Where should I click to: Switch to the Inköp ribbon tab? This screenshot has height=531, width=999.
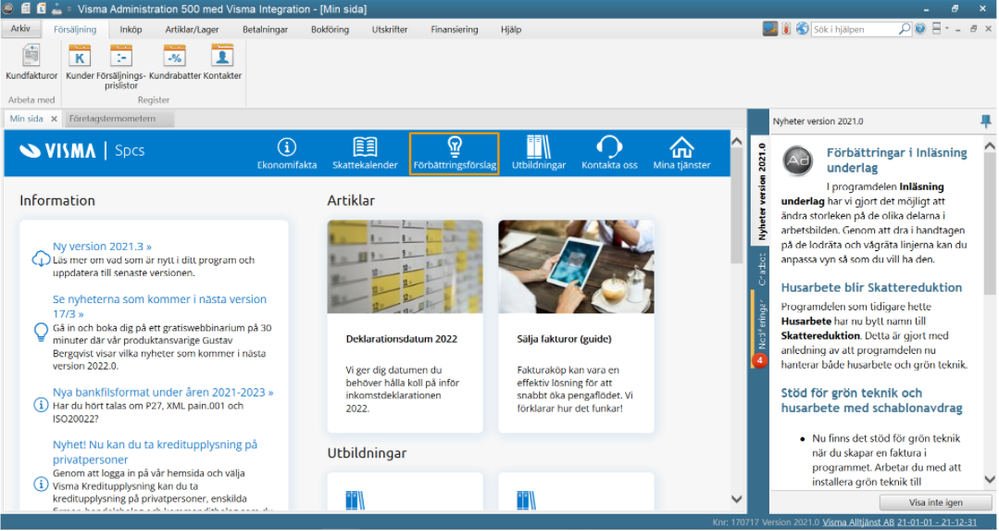tap(131, 29)
